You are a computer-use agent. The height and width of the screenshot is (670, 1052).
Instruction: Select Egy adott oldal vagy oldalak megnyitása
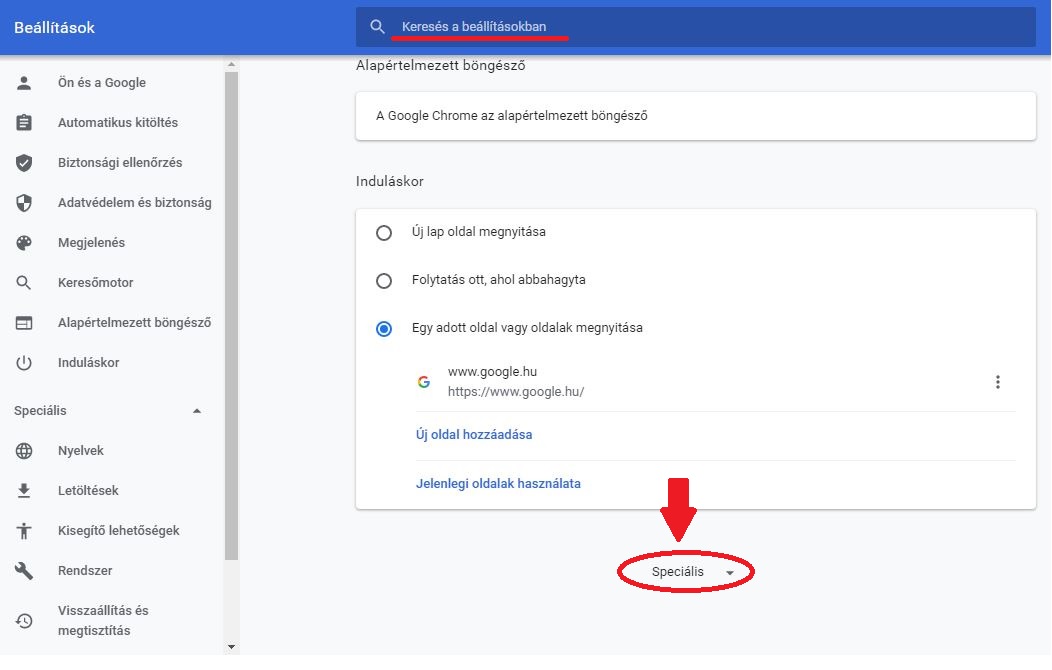384,328
